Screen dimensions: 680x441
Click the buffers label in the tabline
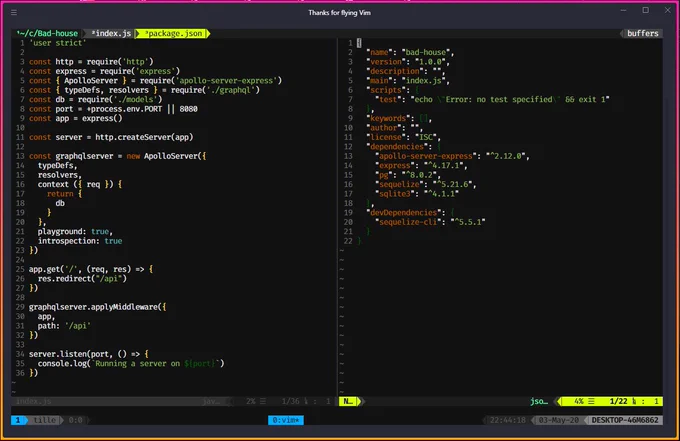point(642,33)
